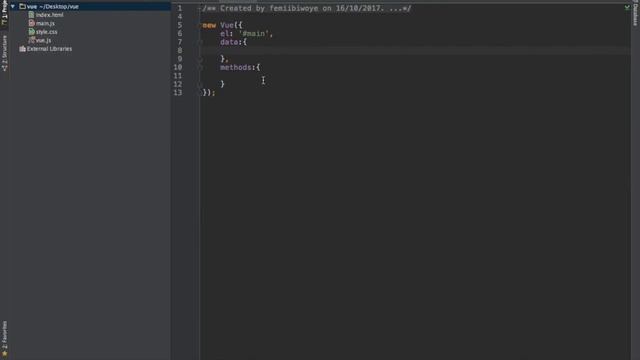Click the index.html file icon
The image size is (640, 360).
click(31, 15)
